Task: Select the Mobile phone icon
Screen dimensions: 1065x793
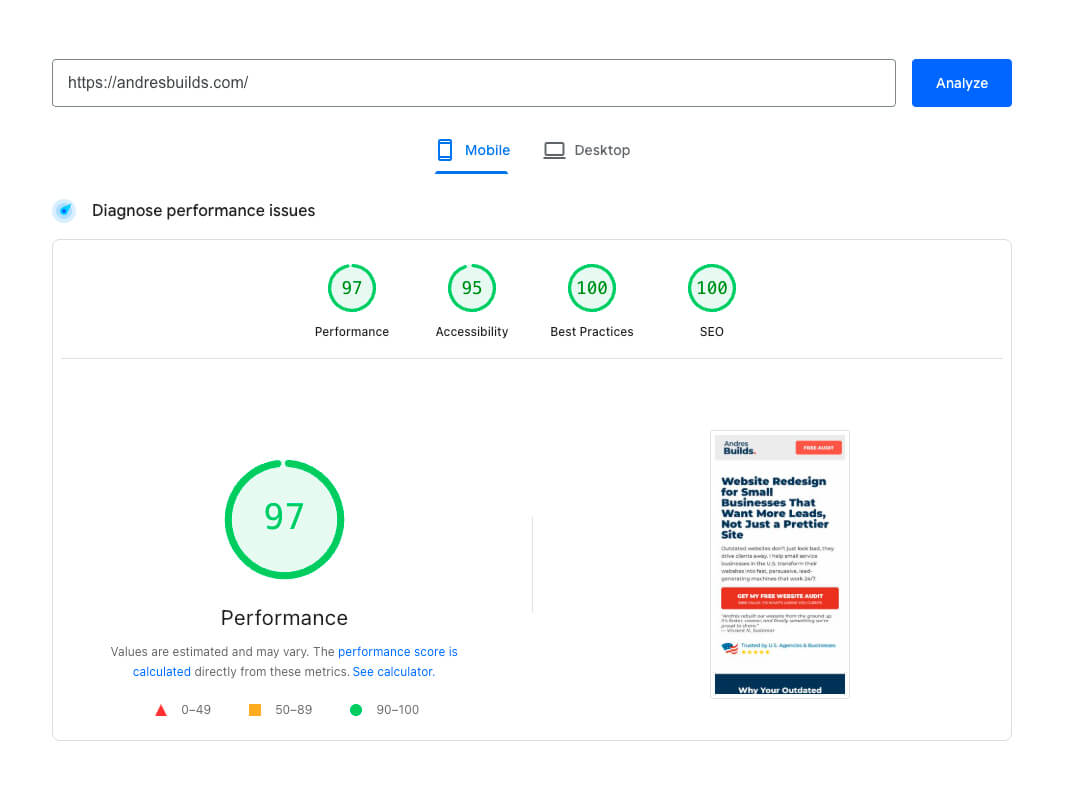Action: coord(444,149)
